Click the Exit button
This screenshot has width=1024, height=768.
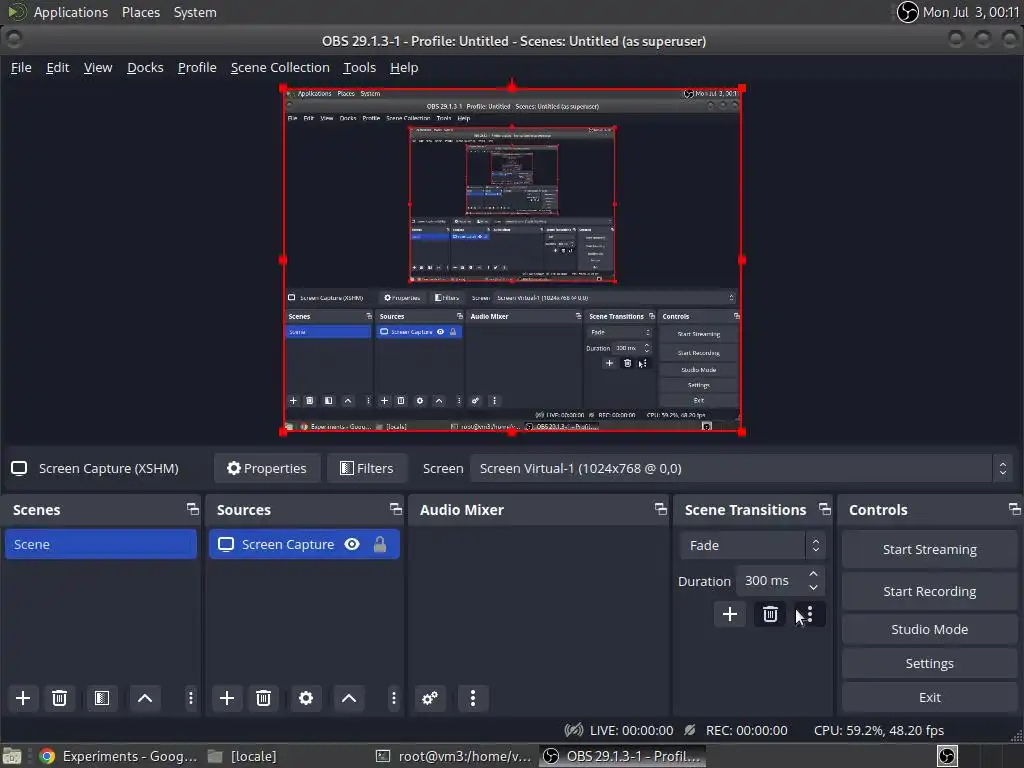pos(929,697)
